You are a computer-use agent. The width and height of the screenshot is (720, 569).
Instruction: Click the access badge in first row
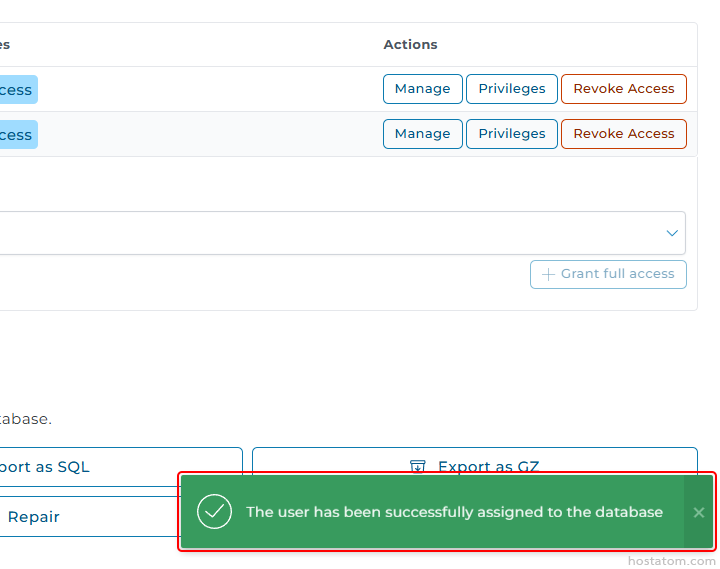tap(19, 90)
